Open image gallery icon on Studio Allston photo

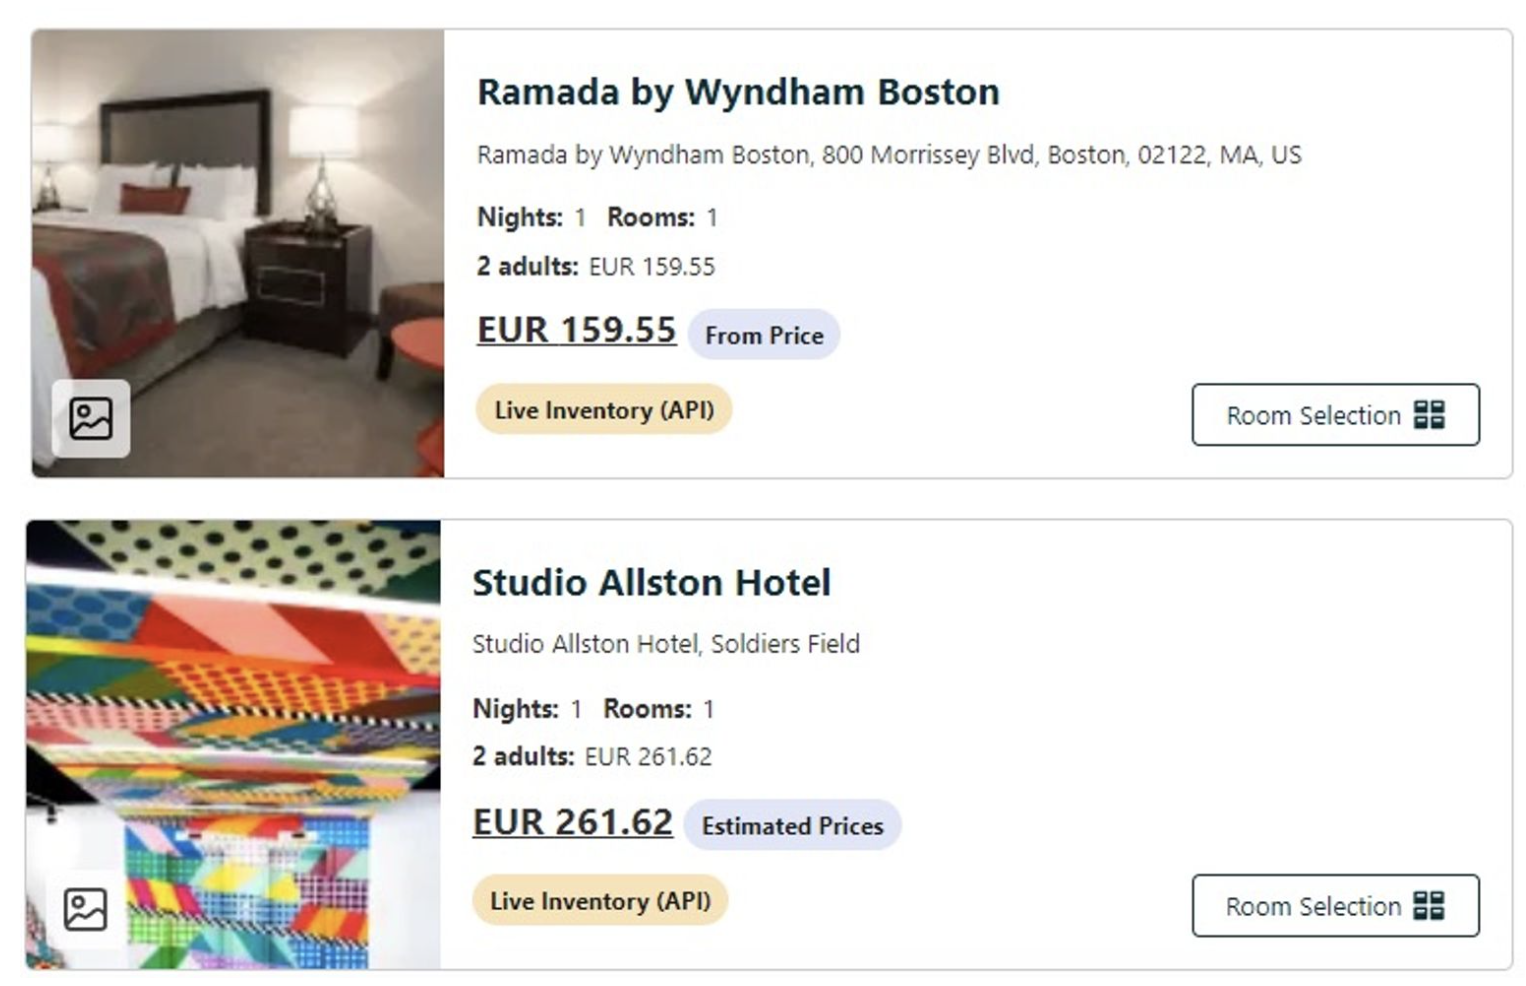[86, 909]
